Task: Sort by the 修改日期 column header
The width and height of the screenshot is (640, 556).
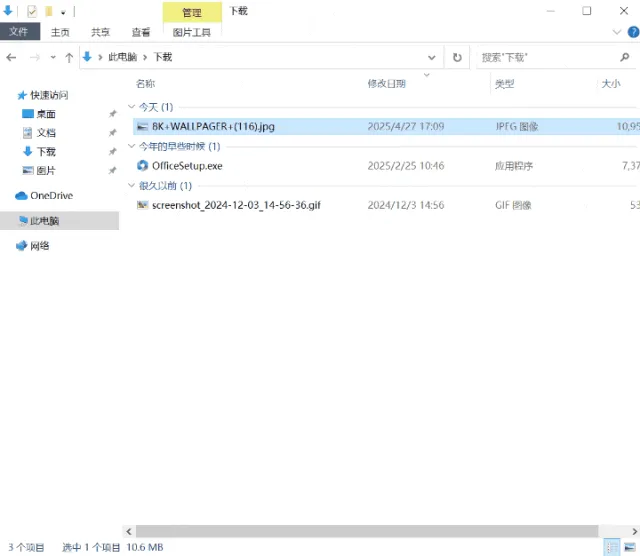Action: [386, 84]
